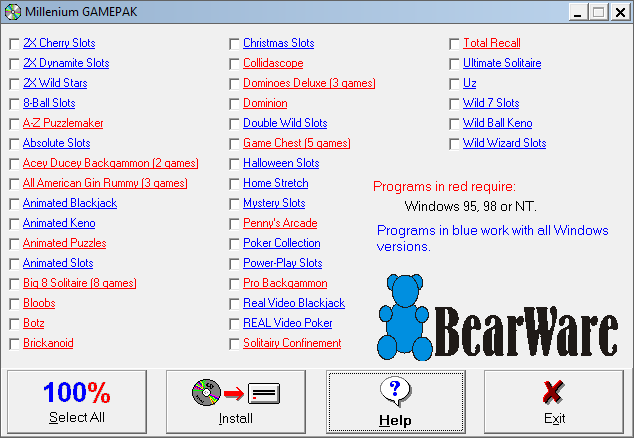634x438 pixels.
Task: Enable the Ultimate Solitaire checkbox
Action: click(454, 64)
